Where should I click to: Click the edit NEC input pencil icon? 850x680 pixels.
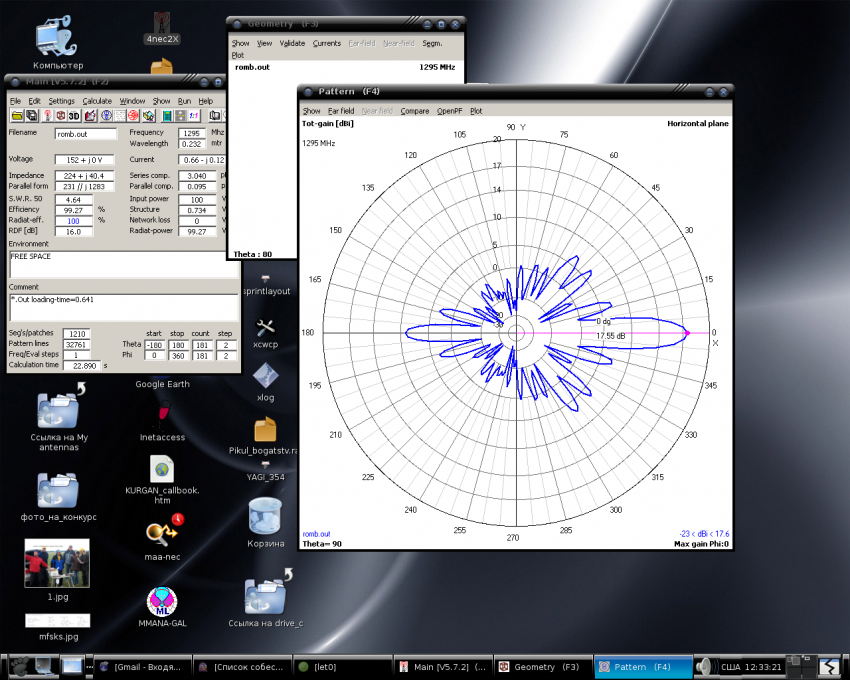coord(89,116)
